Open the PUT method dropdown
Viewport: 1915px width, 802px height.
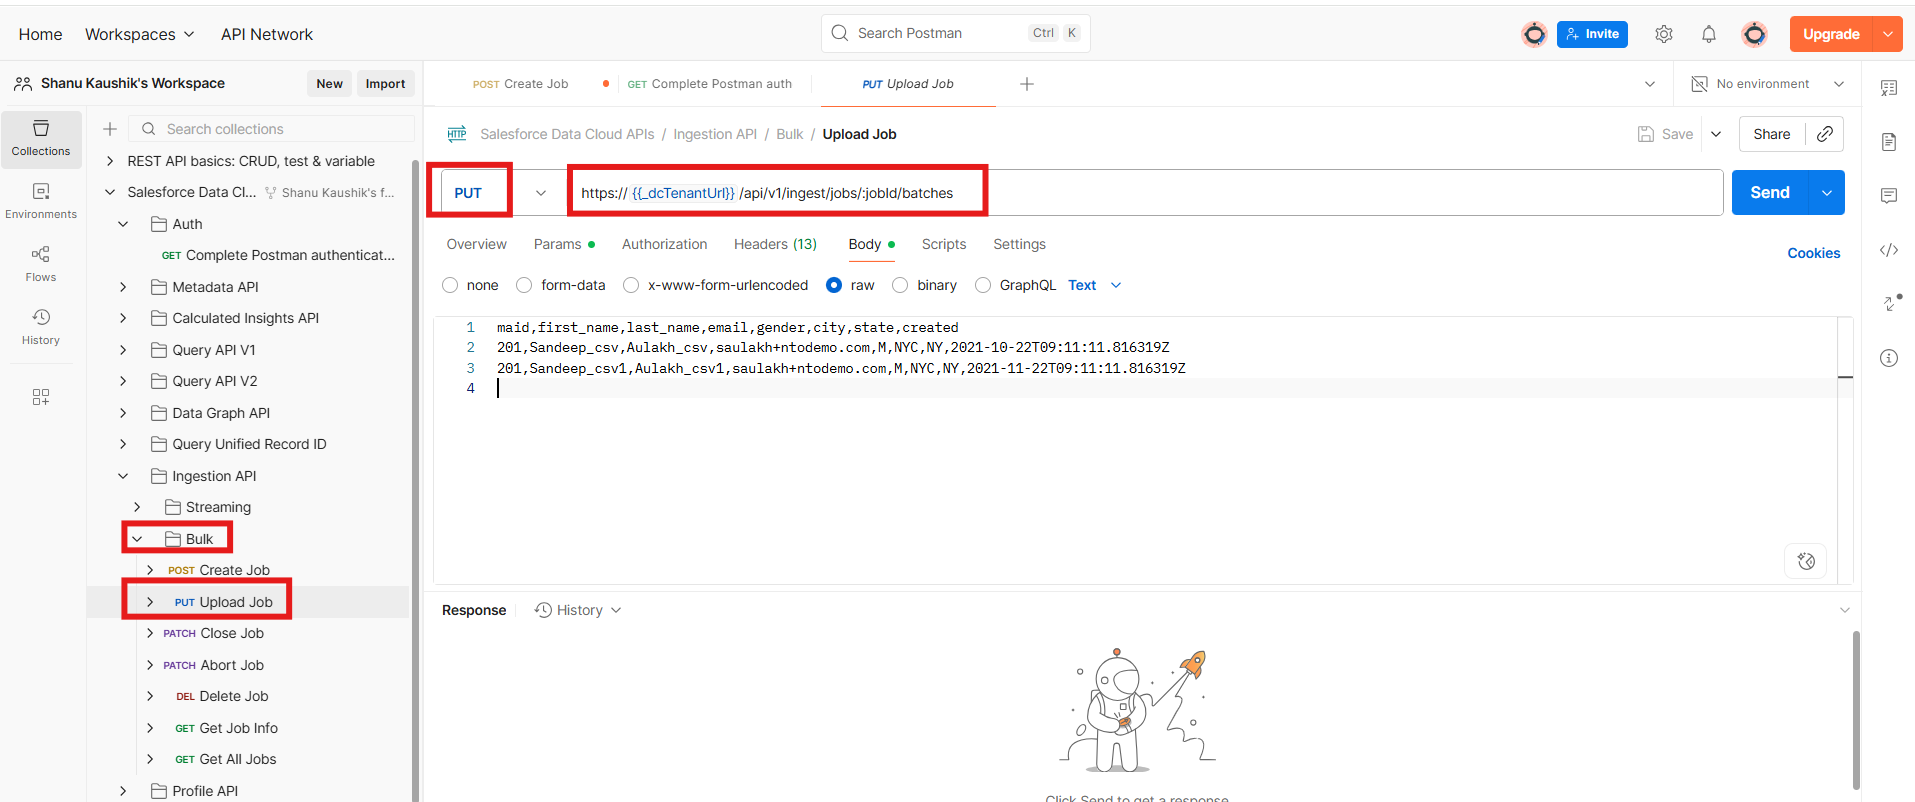click(x=540, y=193)
